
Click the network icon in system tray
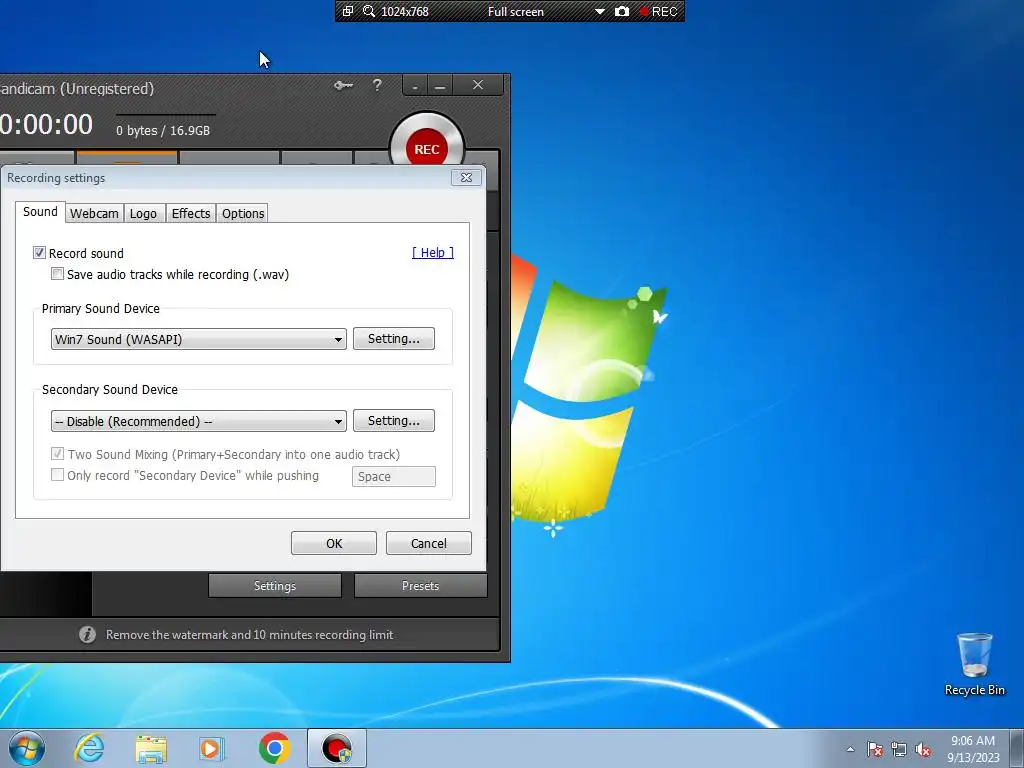(899, 749)
